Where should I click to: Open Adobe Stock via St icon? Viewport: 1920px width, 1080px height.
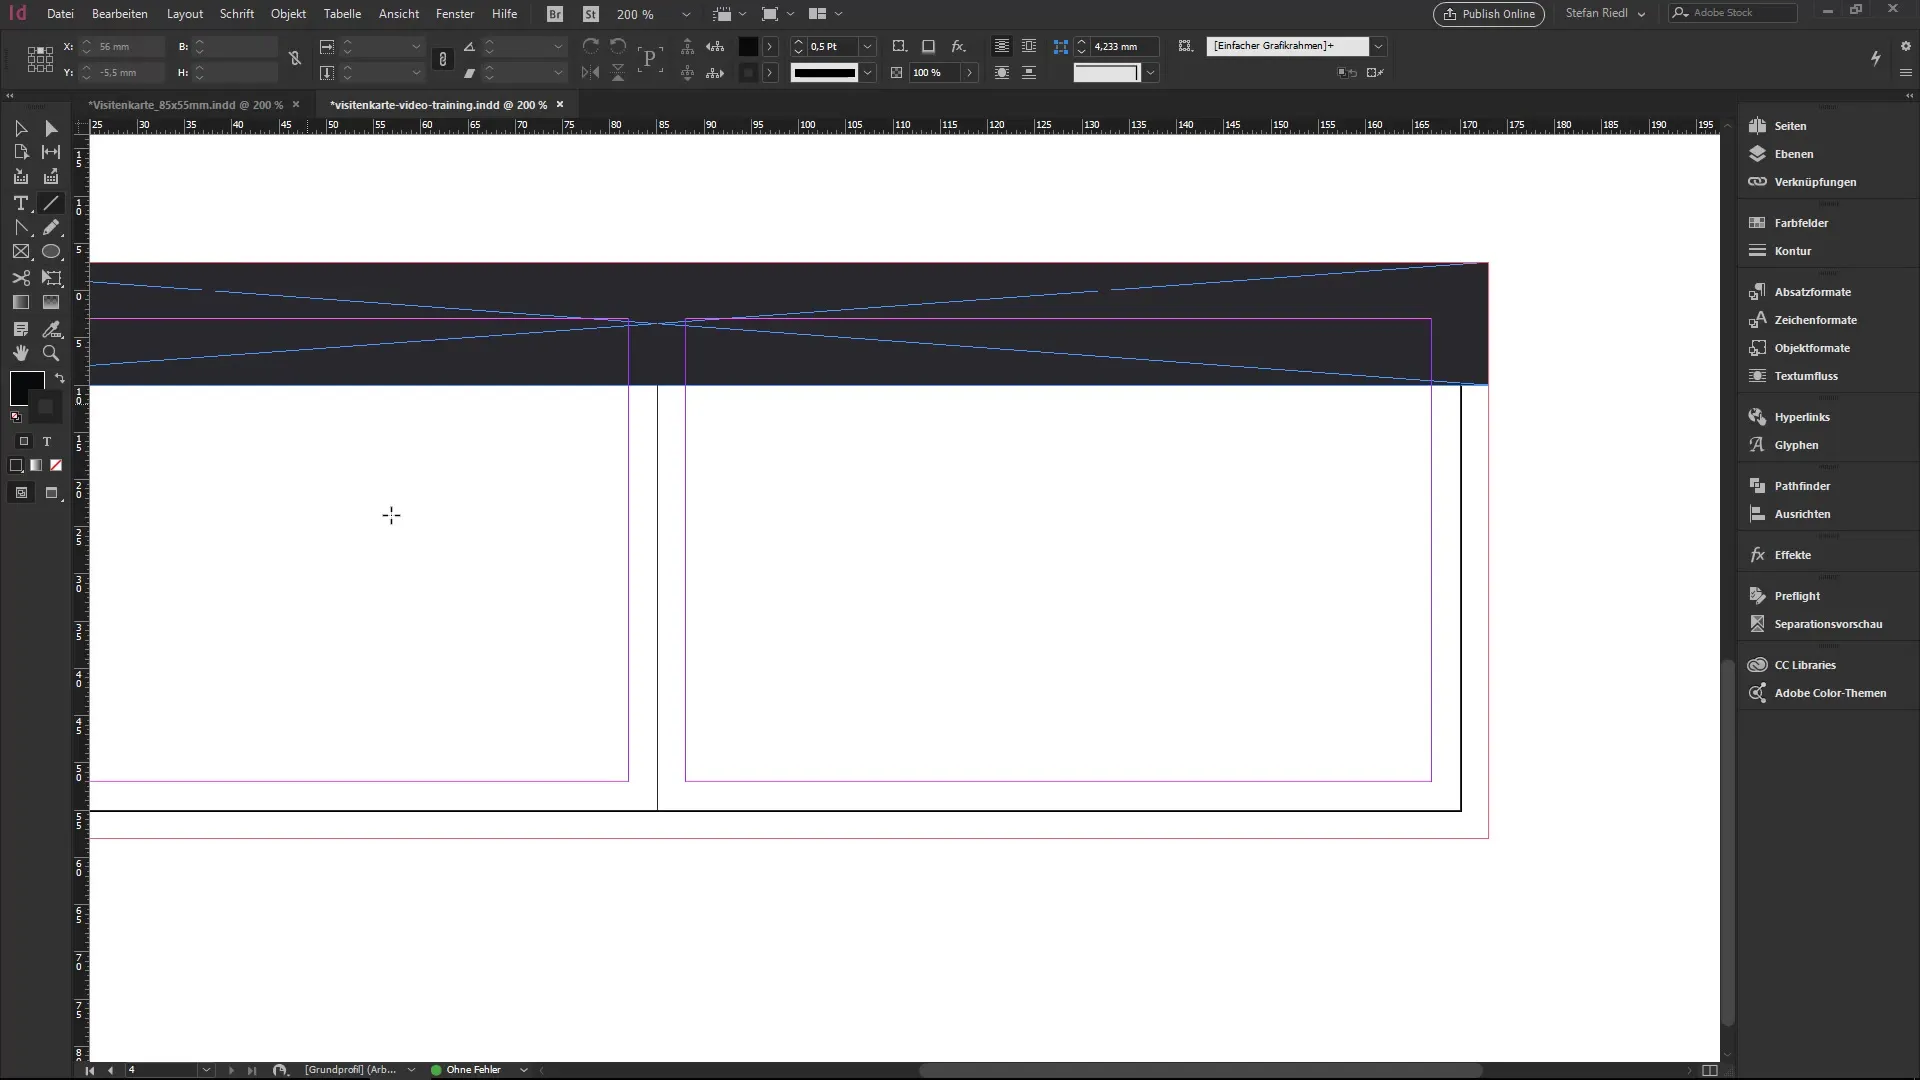click(x=591, y=14)
